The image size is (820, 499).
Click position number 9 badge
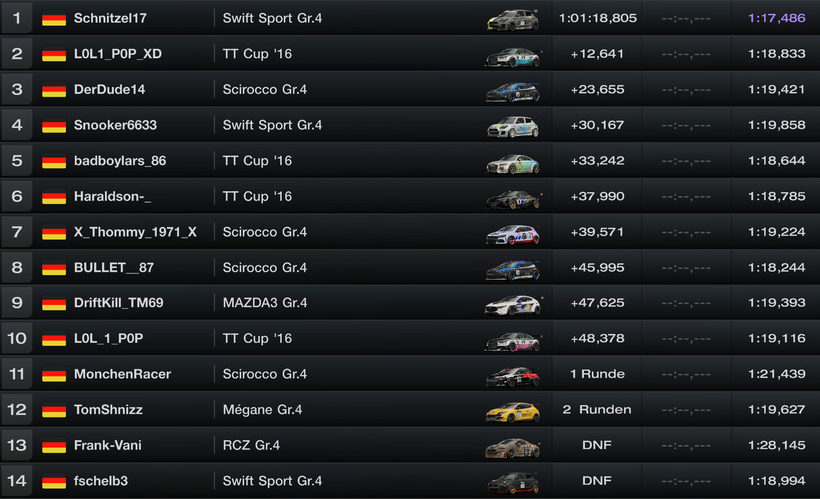16,303
